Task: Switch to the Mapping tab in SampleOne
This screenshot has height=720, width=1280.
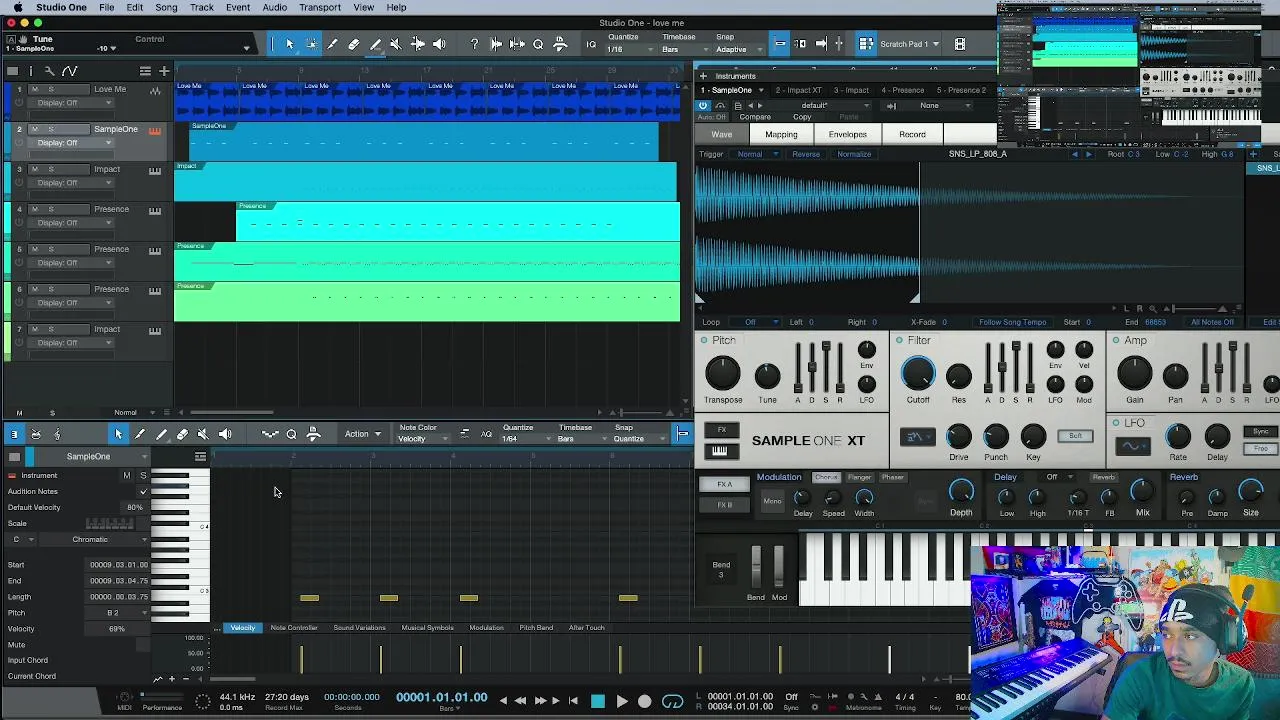Action: point(781,135)
